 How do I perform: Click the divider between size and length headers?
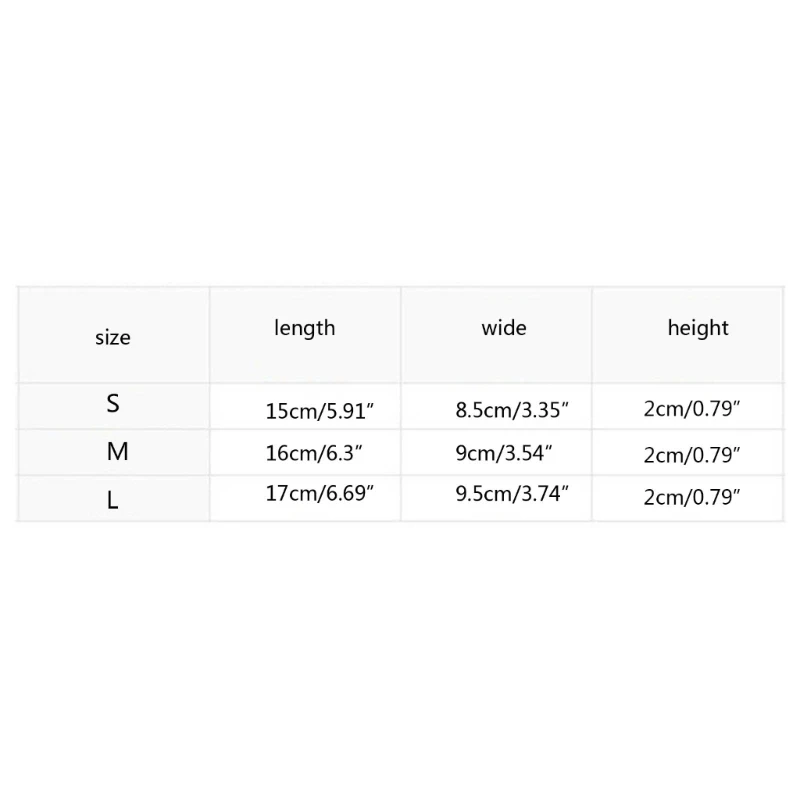(209, 334)
